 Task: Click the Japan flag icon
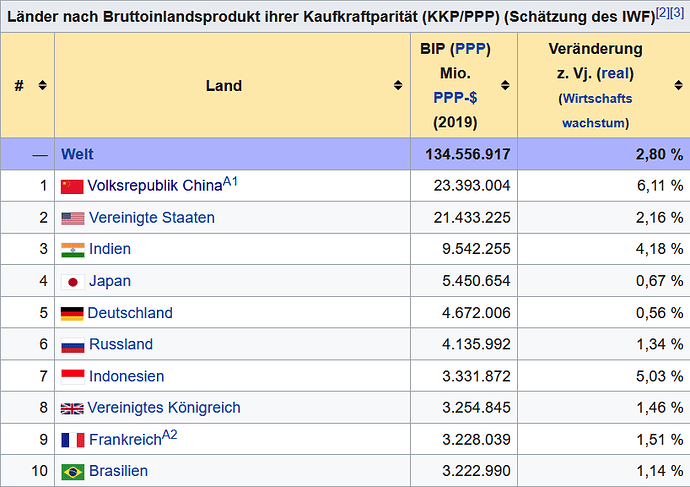click(73, 282)
